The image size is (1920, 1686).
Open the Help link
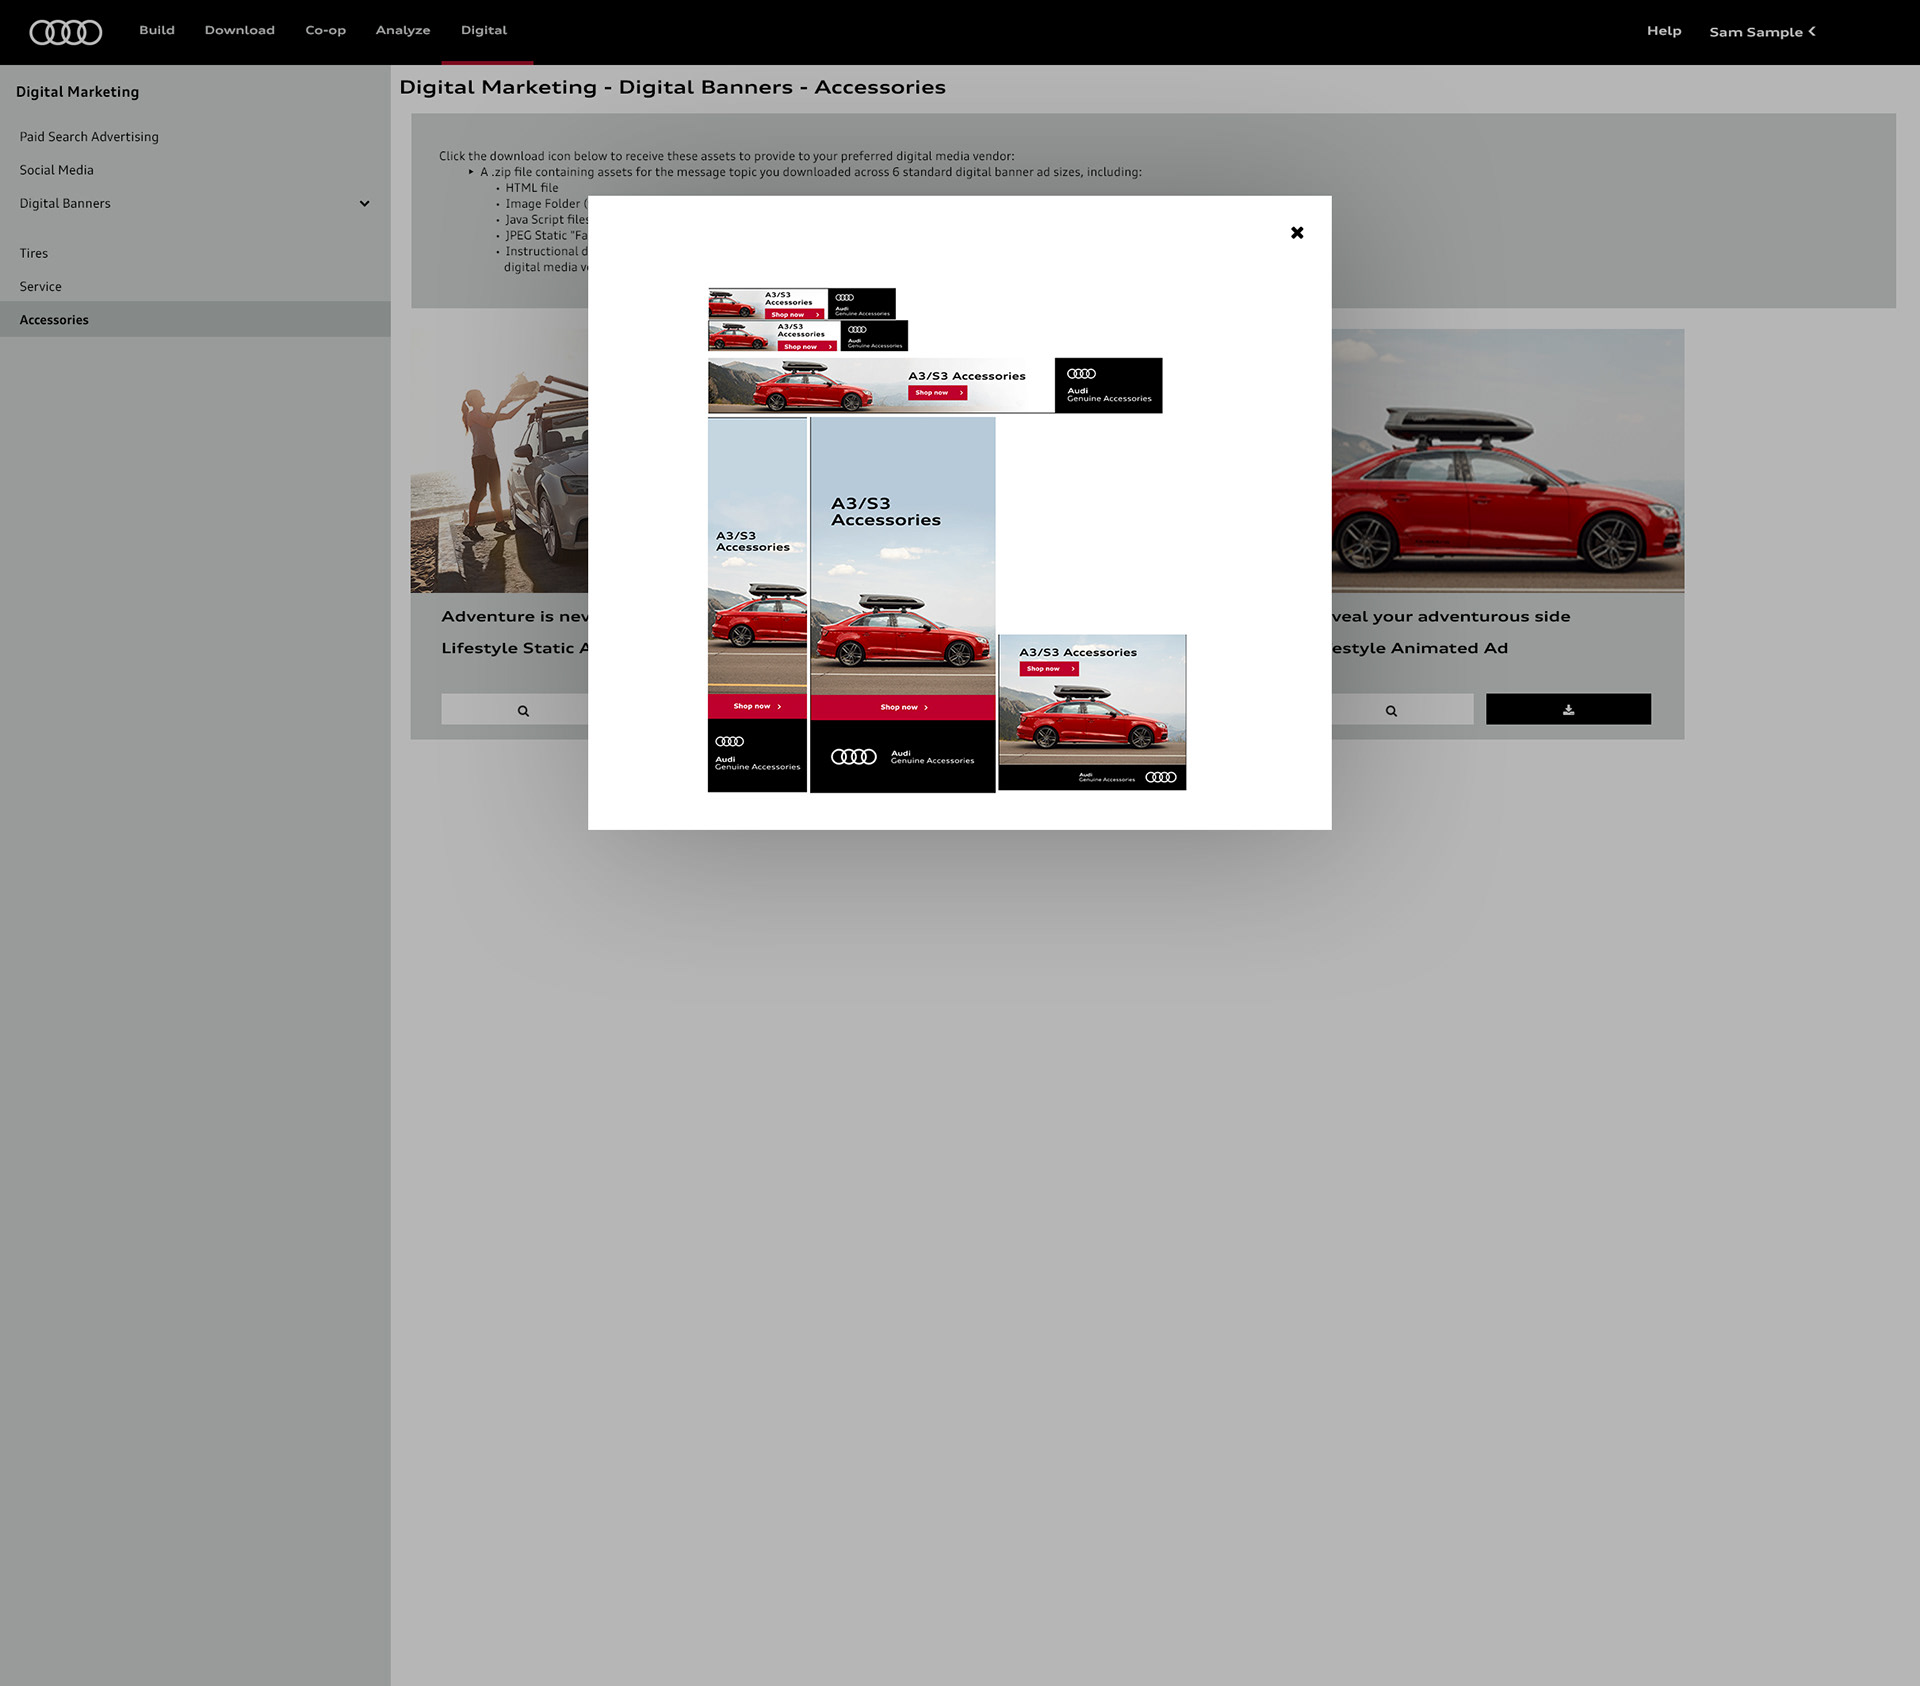(1664, 31)
